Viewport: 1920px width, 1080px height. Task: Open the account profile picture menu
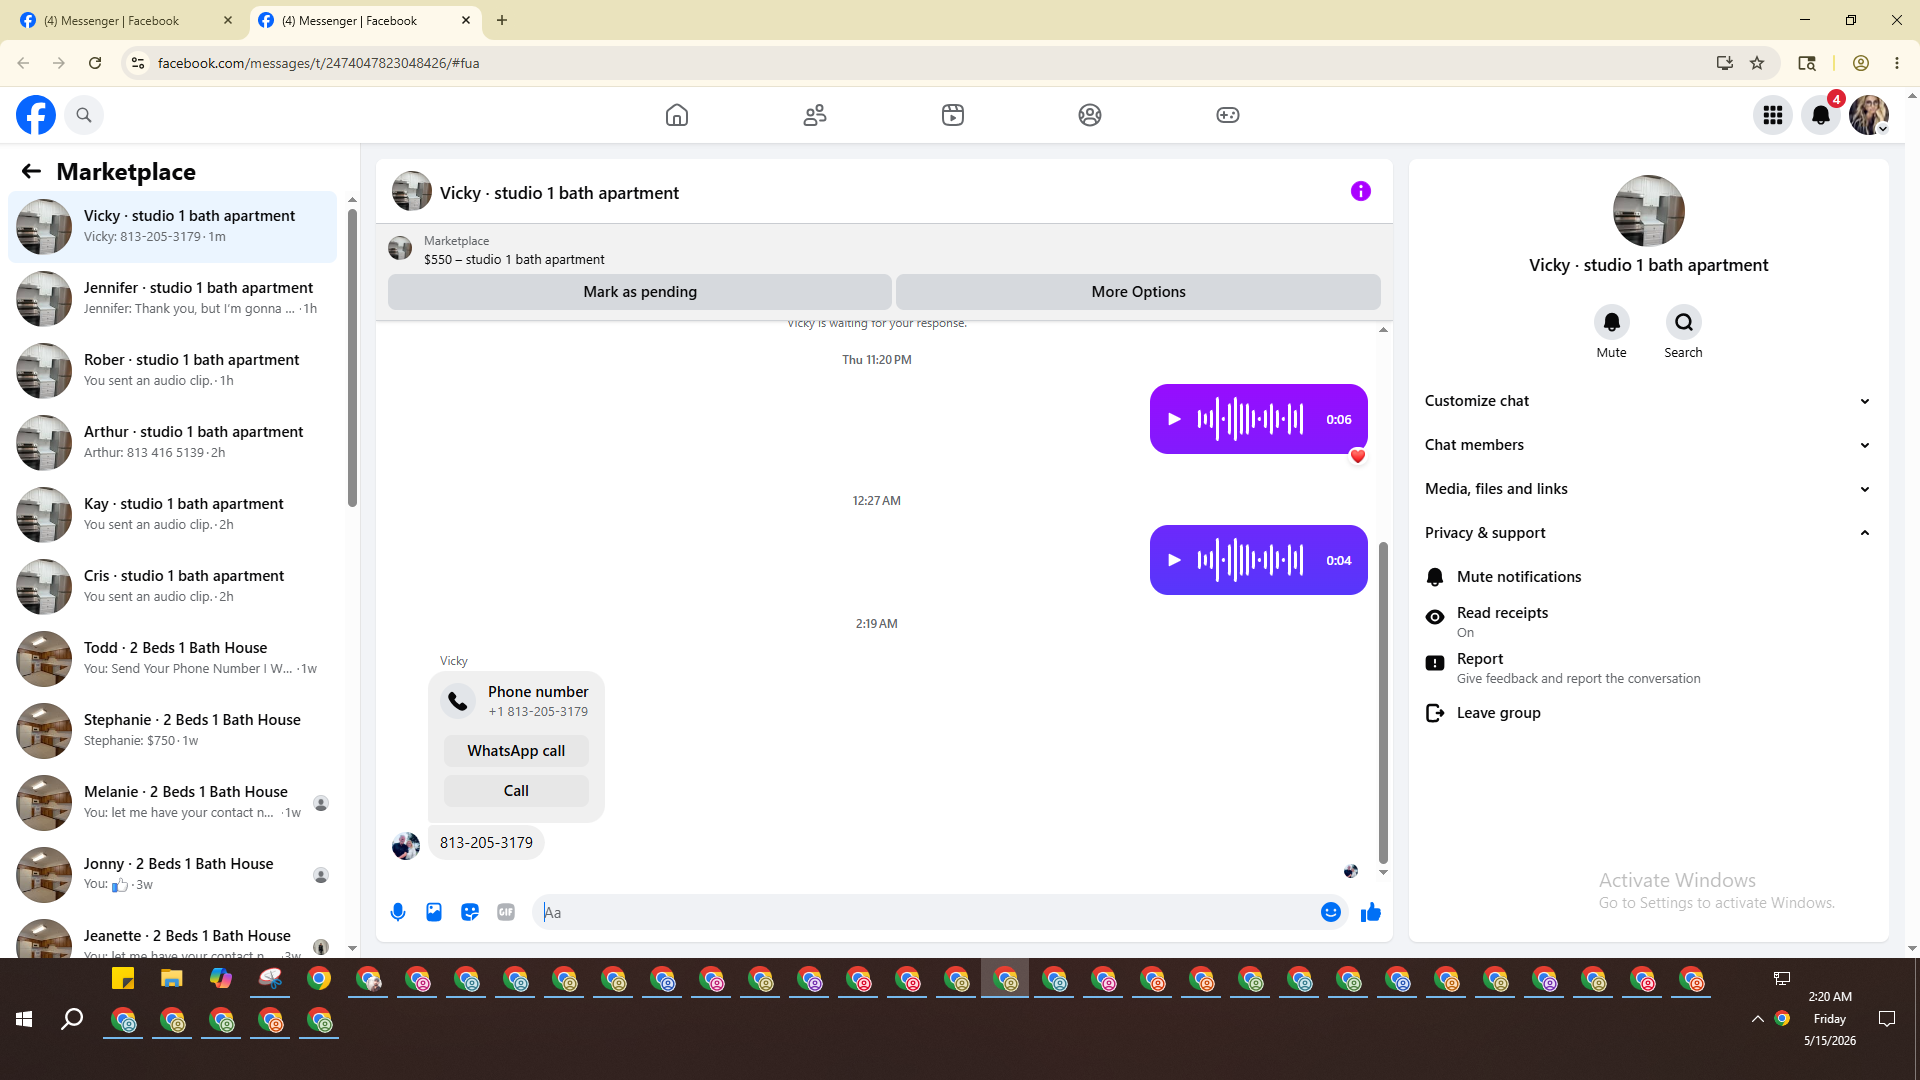(1869, 115)
